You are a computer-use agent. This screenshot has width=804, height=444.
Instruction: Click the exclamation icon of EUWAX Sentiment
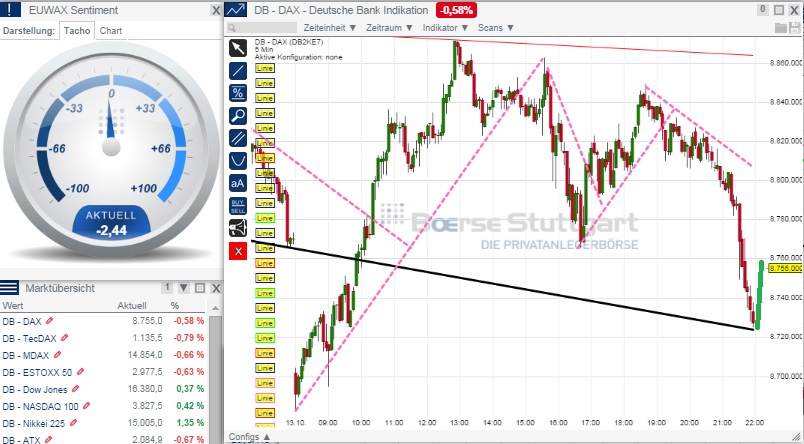click(x=11, y=9)
